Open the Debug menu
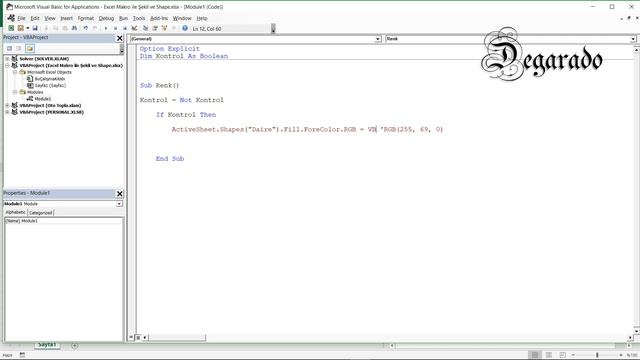Screen dimensions: 640x360 [x=106, y=18]
